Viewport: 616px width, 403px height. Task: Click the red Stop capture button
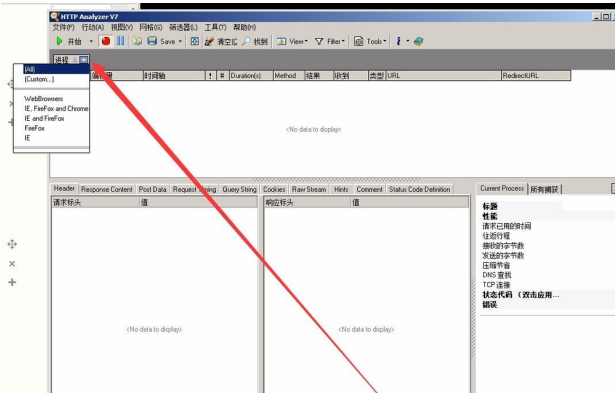point(106,41)
